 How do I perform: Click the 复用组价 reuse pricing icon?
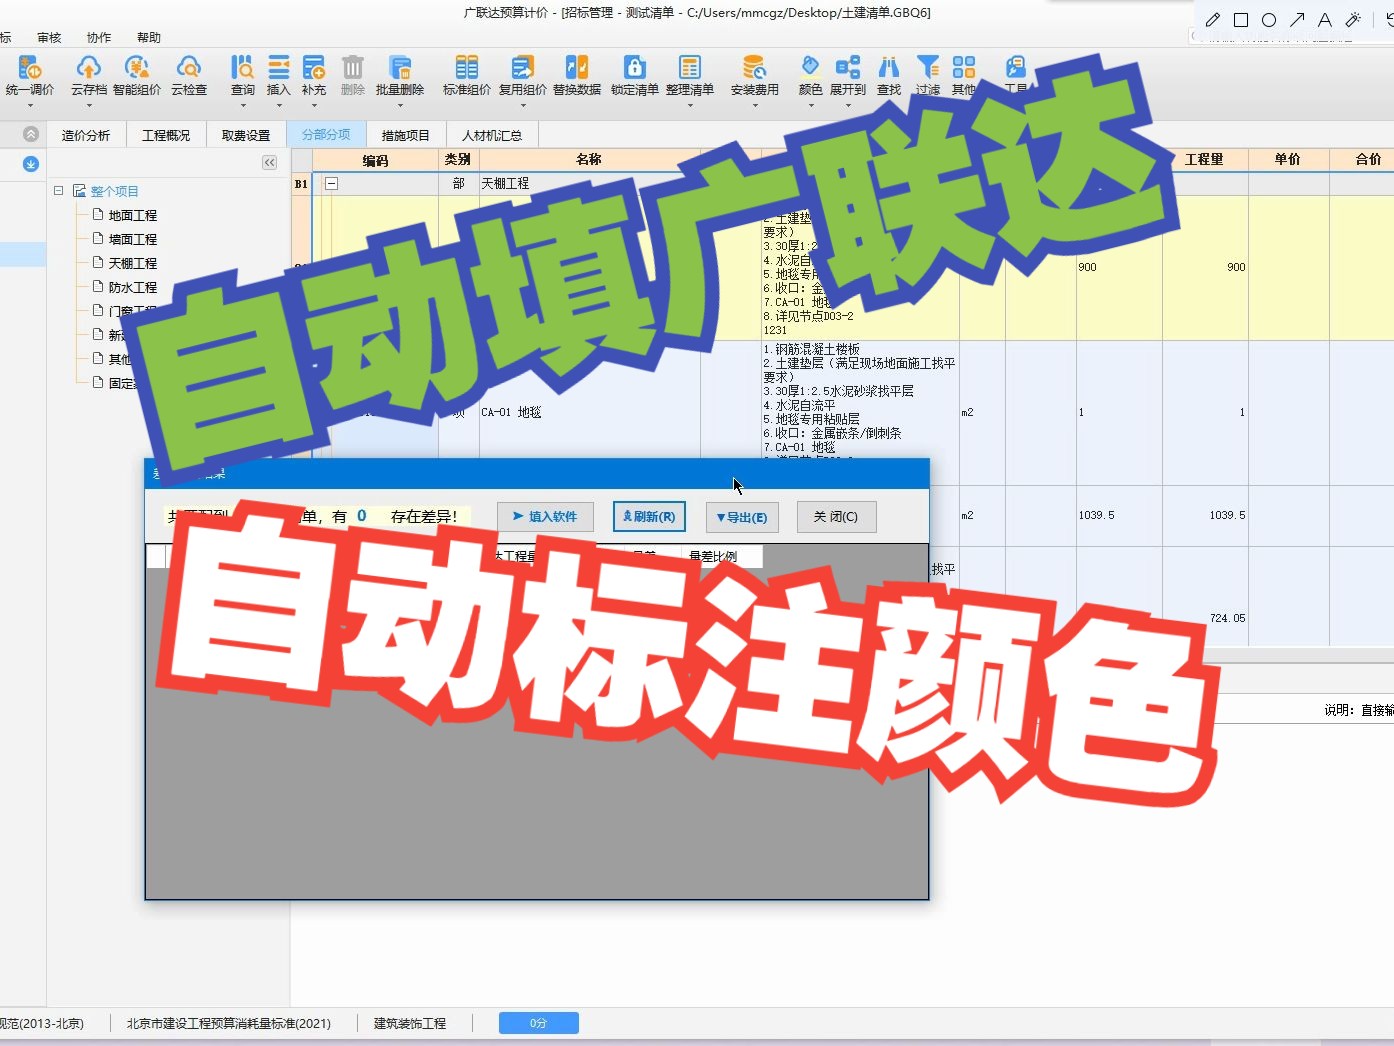[522, 68]
